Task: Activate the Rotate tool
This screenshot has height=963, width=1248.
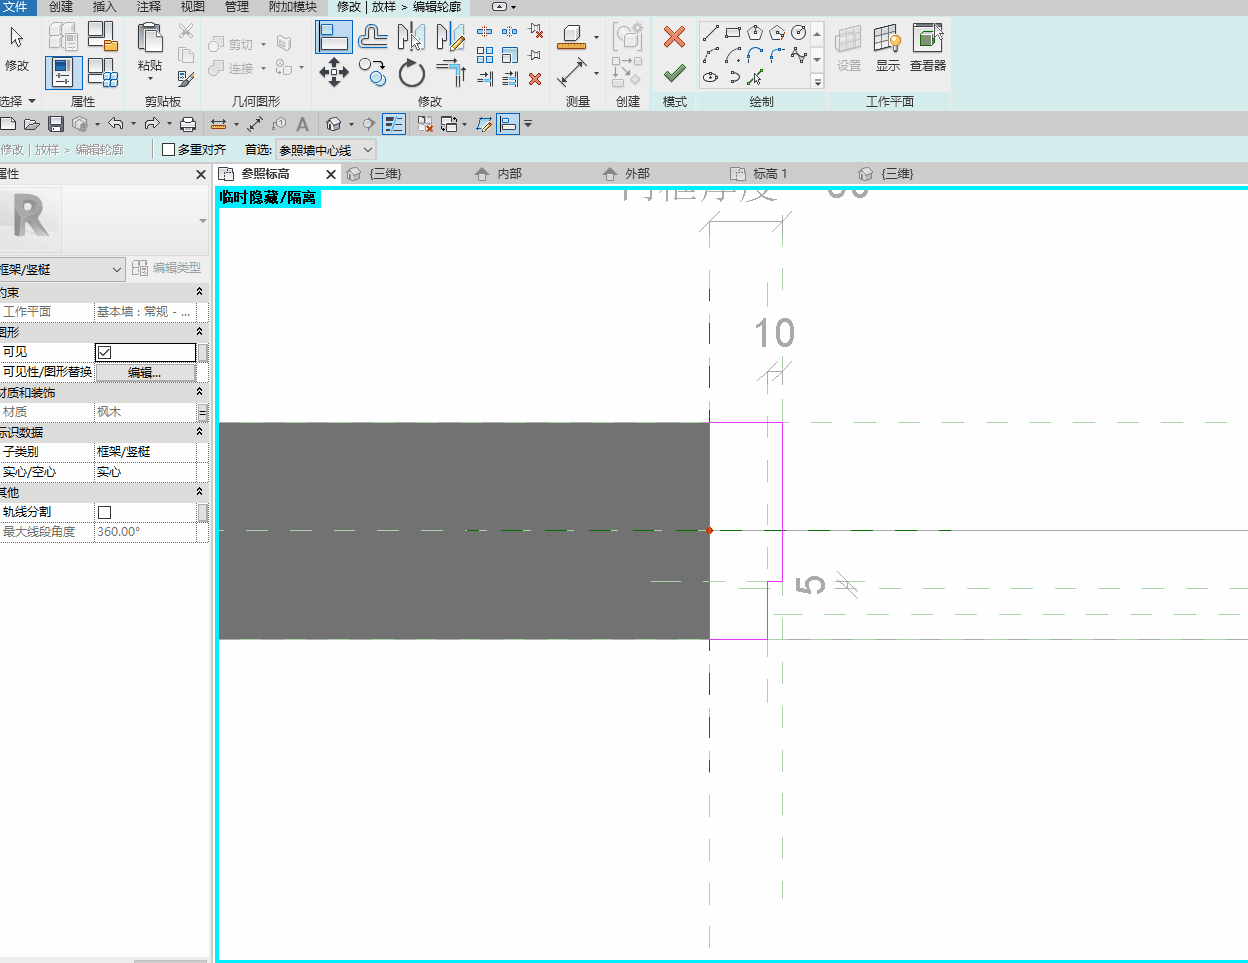Action: click(x=411, y=73)
